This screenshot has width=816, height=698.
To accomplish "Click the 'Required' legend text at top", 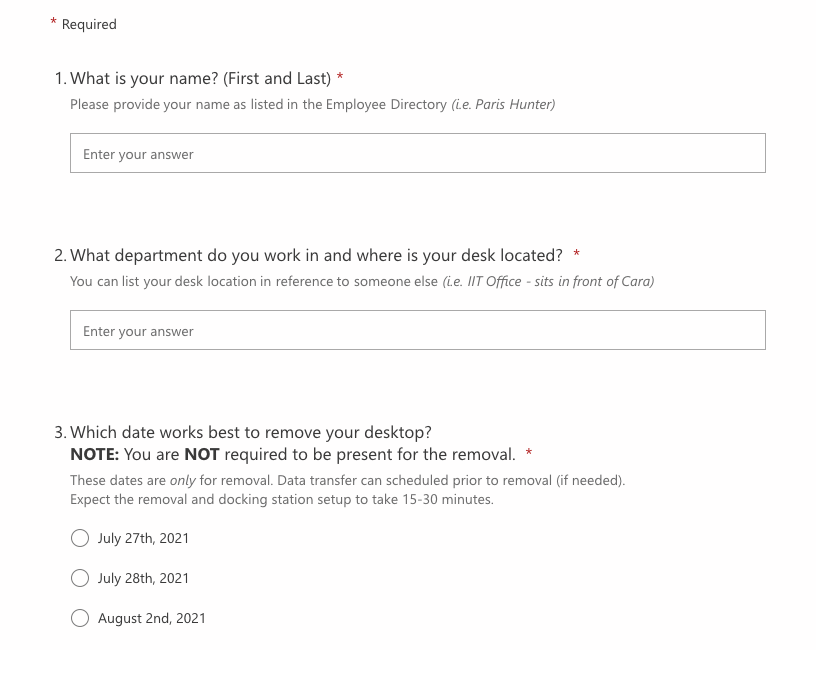I will click(x=89, y=24).
